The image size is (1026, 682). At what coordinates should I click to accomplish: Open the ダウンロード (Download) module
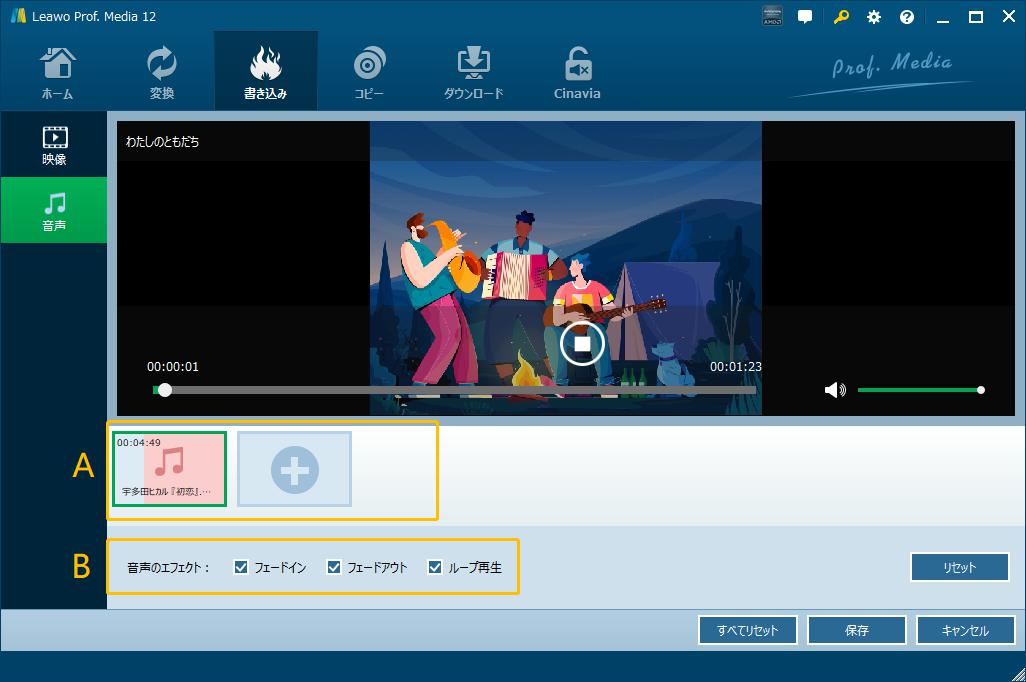pyautogui.click(x=473, y=72)
